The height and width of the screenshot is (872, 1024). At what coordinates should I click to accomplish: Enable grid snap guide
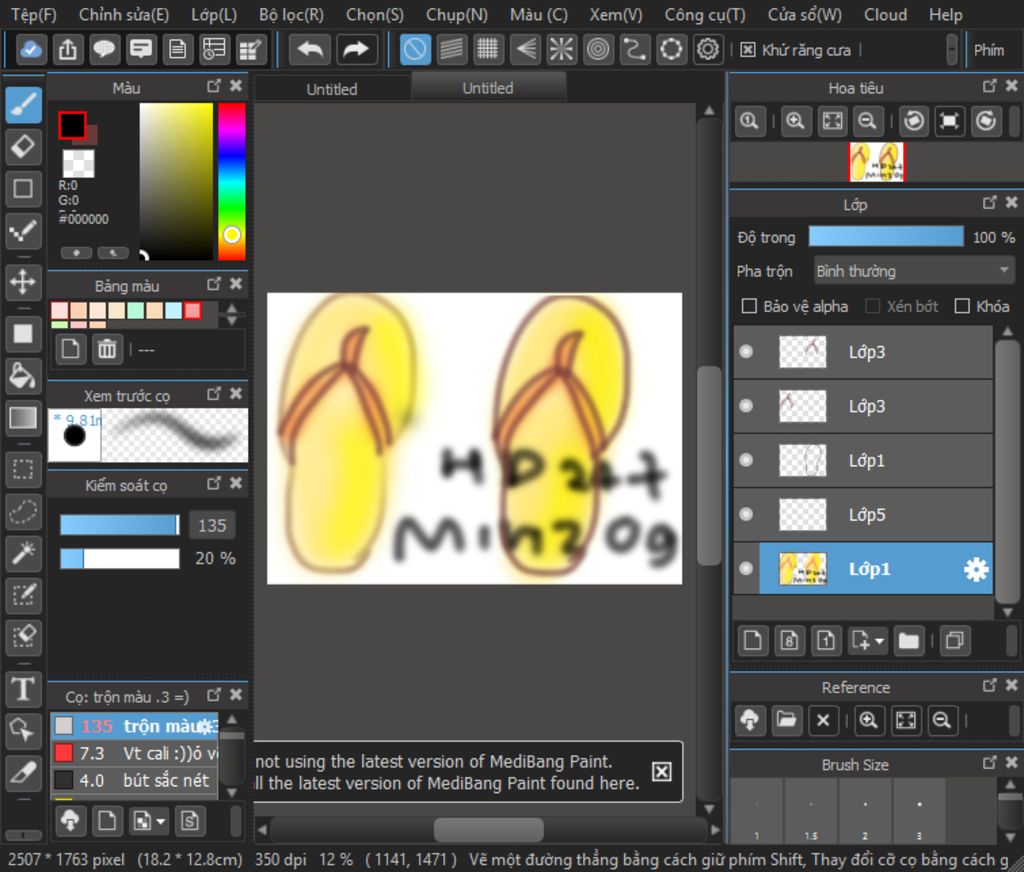488,49
